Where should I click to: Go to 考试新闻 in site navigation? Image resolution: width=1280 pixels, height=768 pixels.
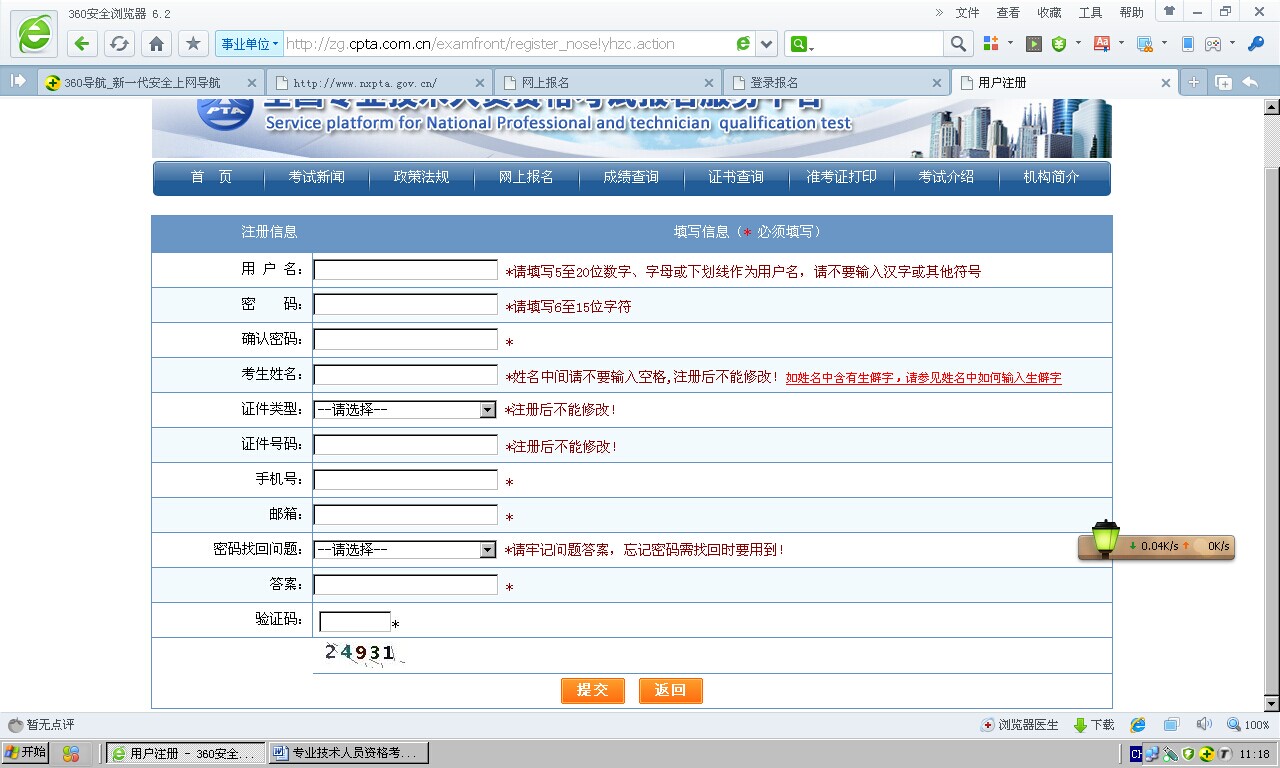[317, 177]
